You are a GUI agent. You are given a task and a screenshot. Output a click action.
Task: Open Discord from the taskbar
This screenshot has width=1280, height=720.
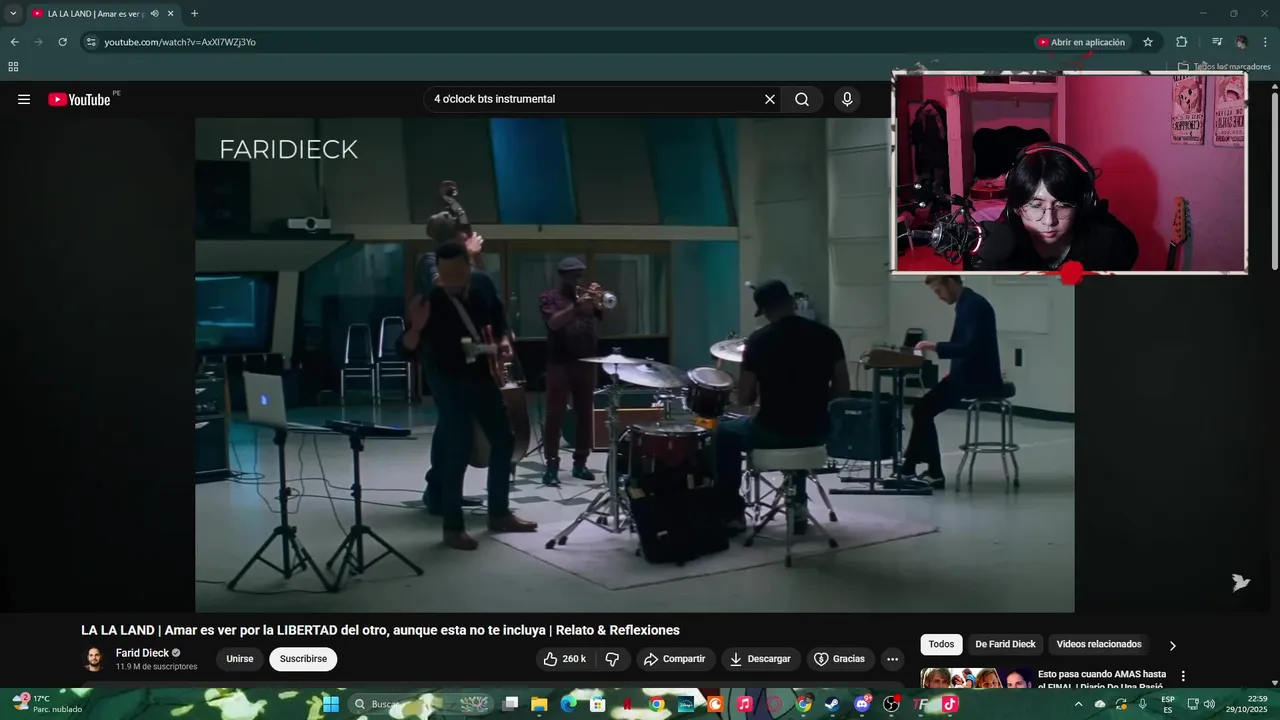[862, 704]
